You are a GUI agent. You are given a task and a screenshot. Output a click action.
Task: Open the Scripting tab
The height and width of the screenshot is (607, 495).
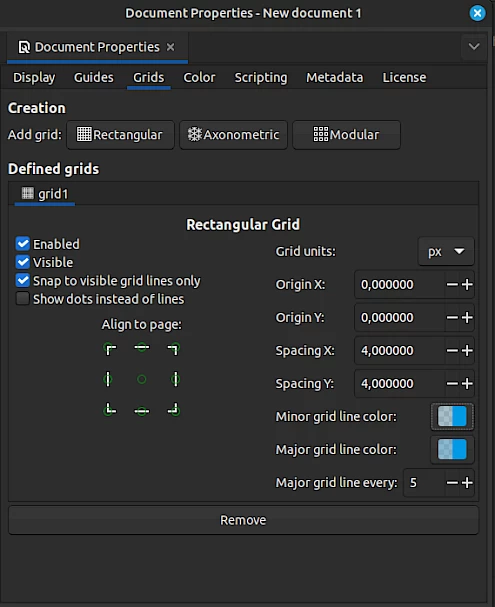tap(261, 77)
